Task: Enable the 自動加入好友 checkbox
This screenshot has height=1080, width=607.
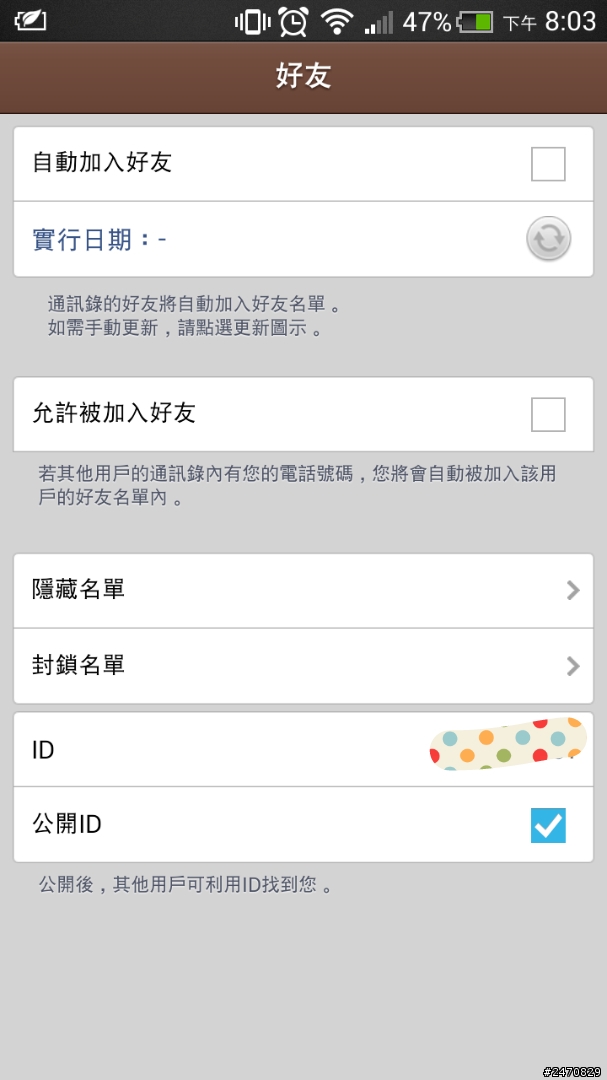Action: tap(548, 164)
